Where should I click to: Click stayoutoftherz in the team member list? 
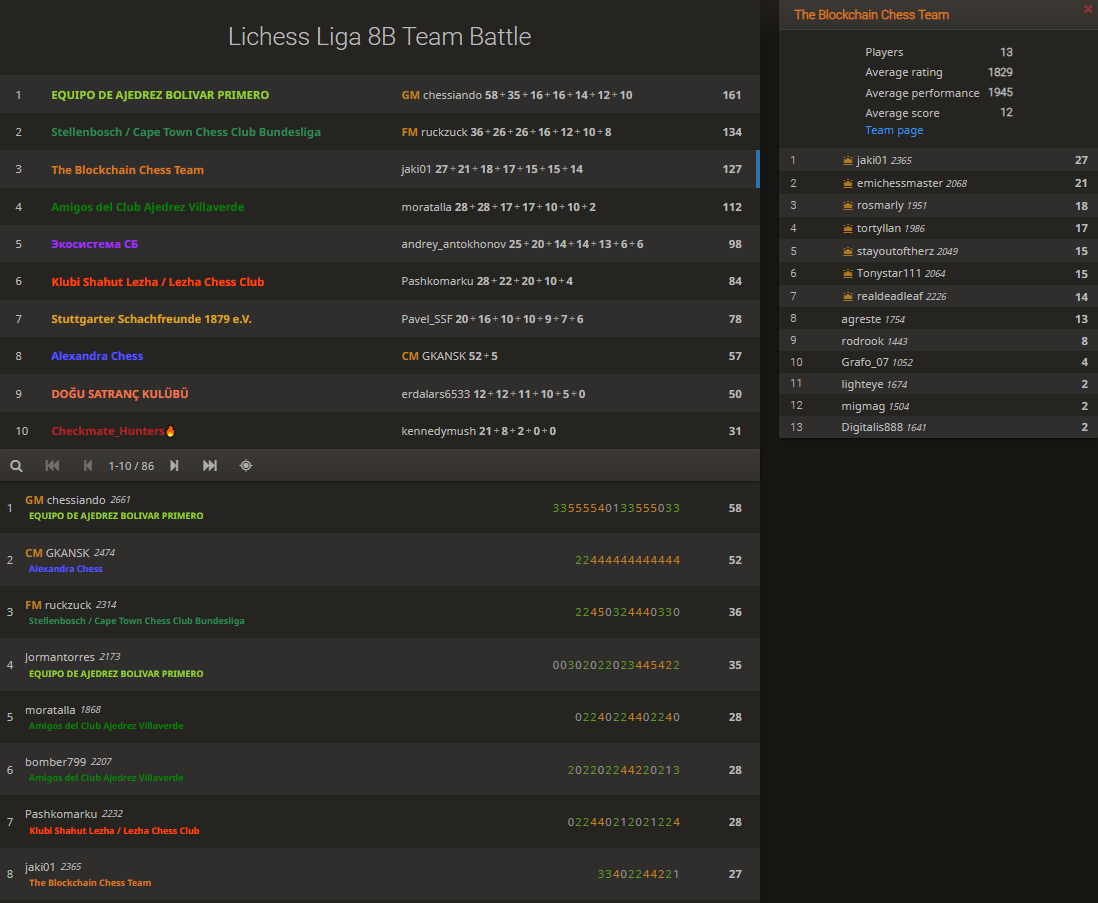pos(896,251)
